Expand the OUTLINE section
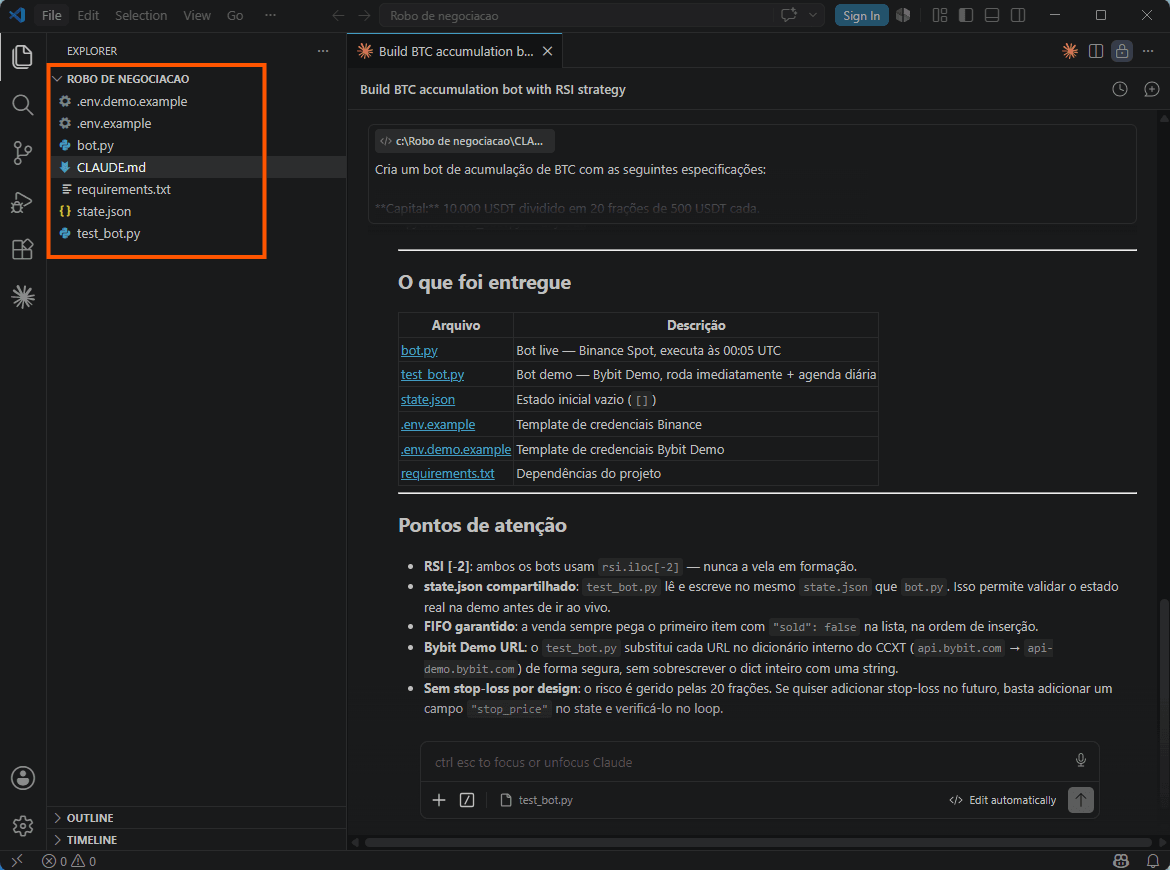Screen dimensions: 1170x870 [x=90, y=818]
